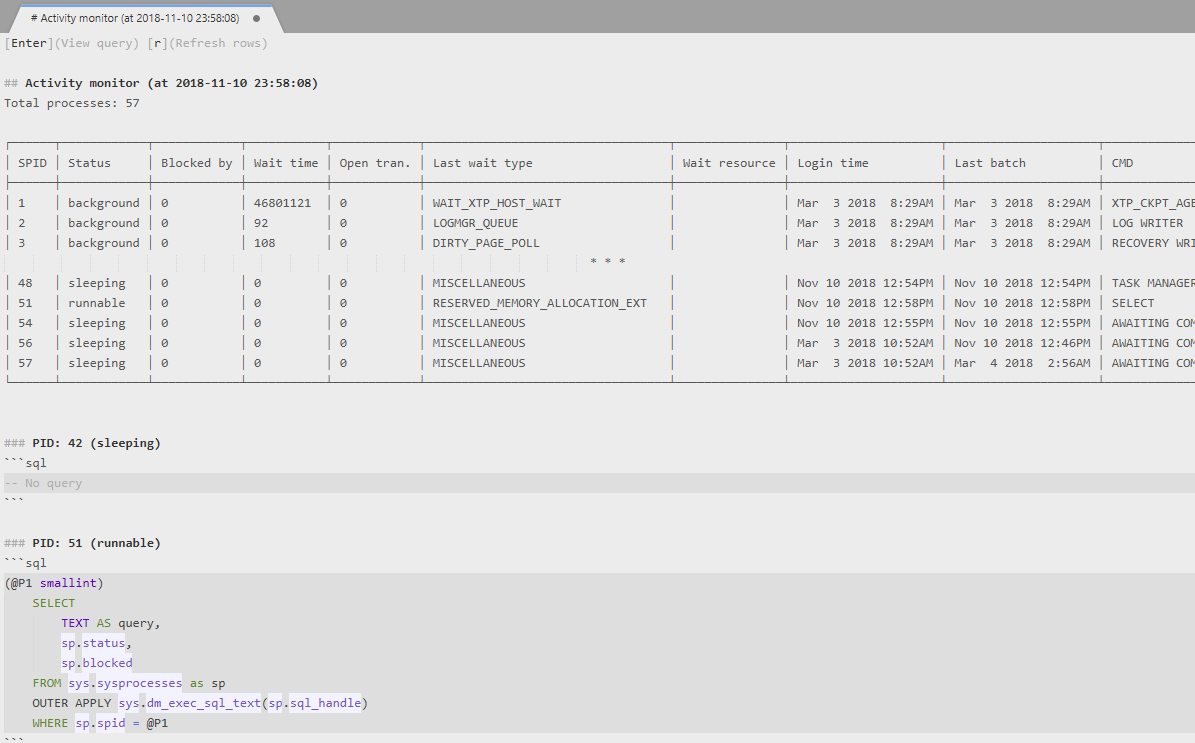1195x743 pixels.
Task: Click the Status column header
Action: coord(89,163)
